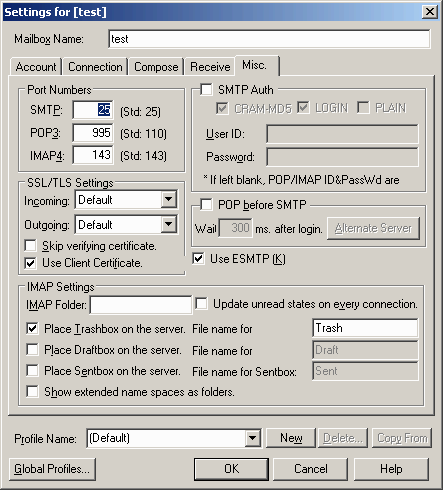This screenshot has height=490, width=443.
Task: Tick Skip verifying certificate option
Action: coord(31,246)
